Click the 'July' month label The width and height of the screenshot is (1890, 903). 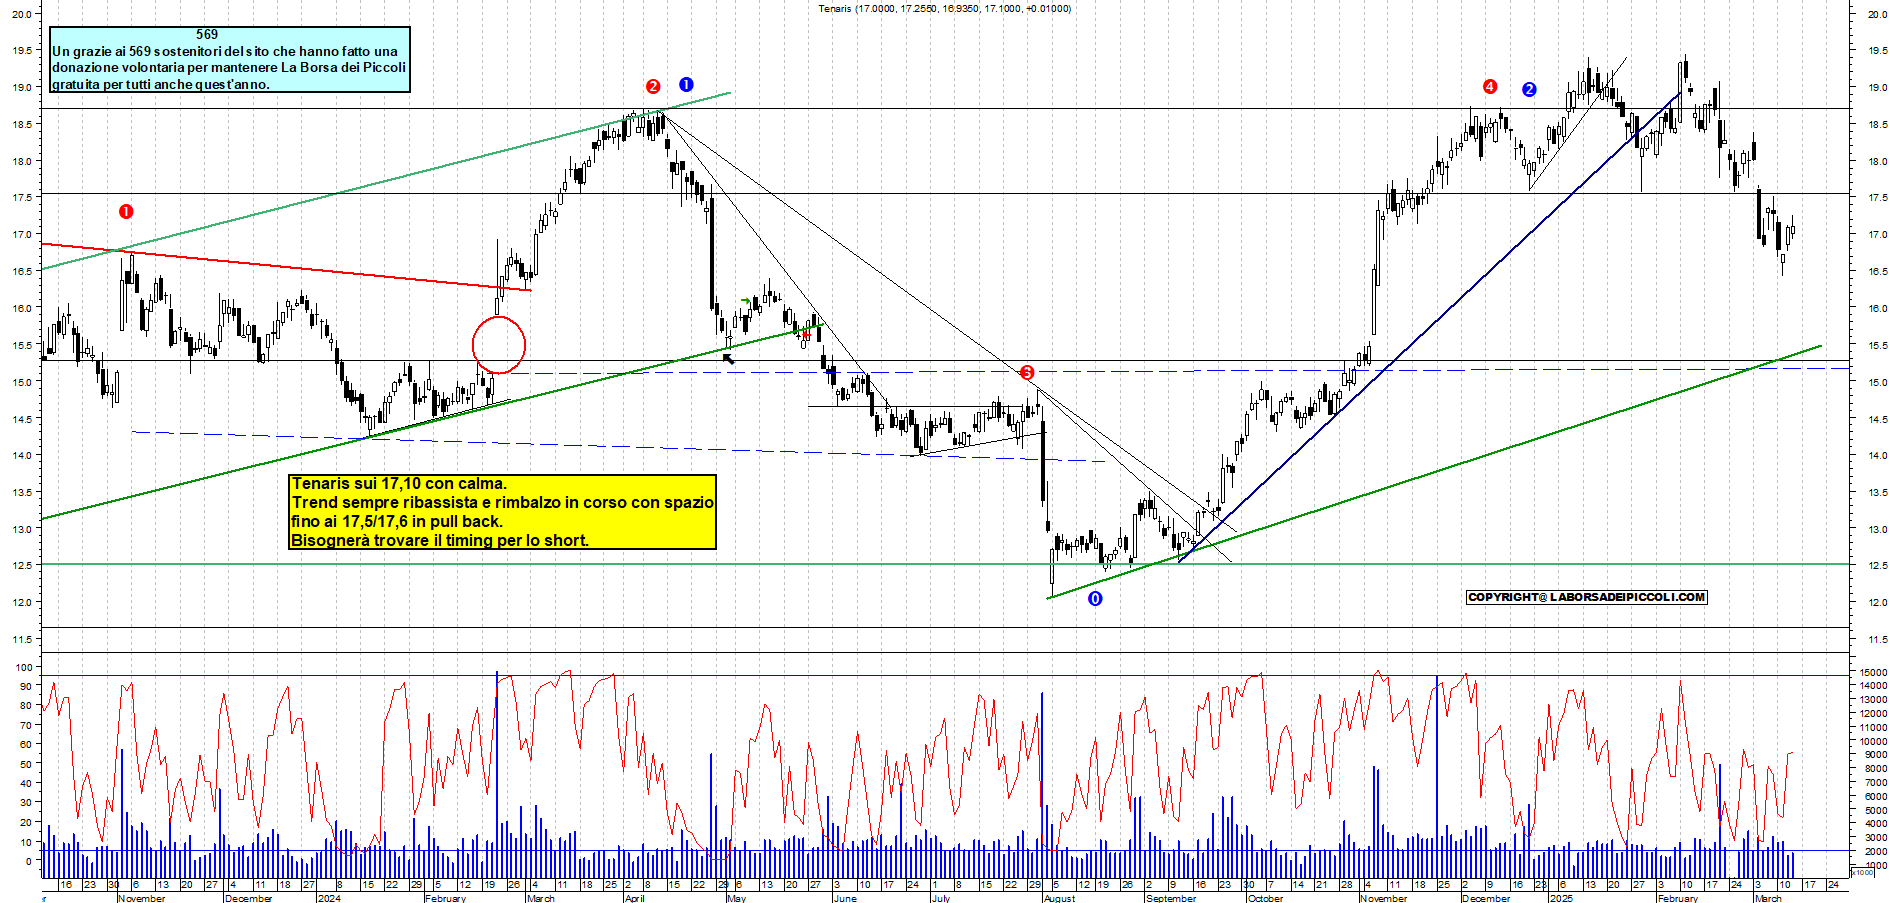coord(941,898)
